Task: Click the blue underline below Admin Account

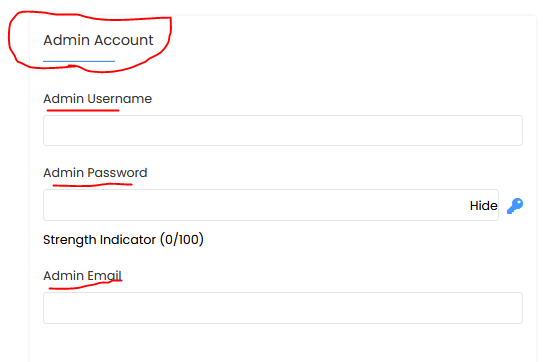Action: (x=79, y=61)
